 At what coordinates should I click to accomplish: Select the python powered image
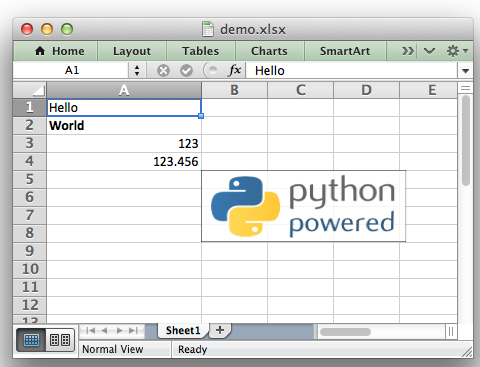[x=304, y=206]
